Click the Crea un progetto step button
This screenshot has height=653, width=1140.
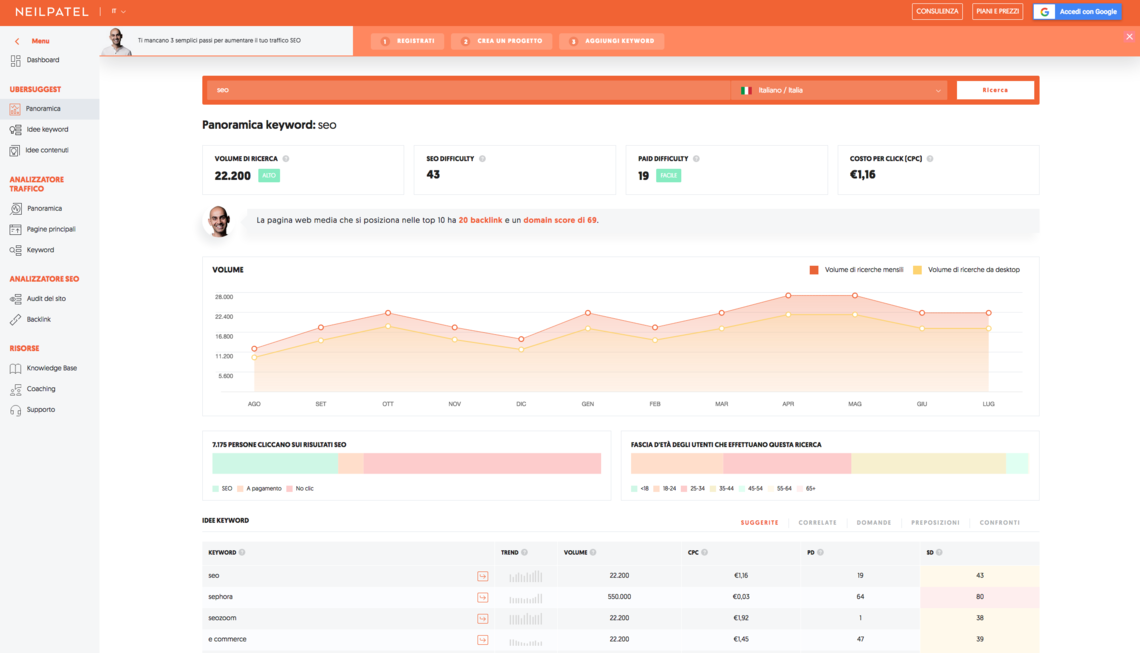[502, 41]
